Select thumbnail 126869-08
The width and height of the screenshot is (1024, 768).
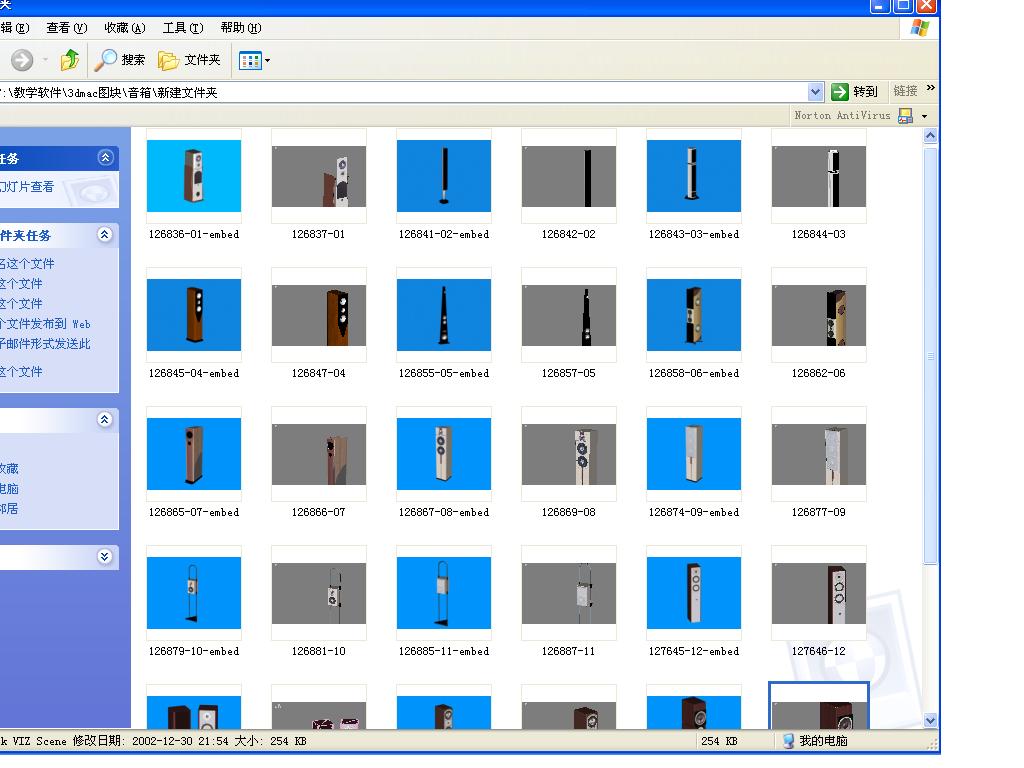[569, 454]
